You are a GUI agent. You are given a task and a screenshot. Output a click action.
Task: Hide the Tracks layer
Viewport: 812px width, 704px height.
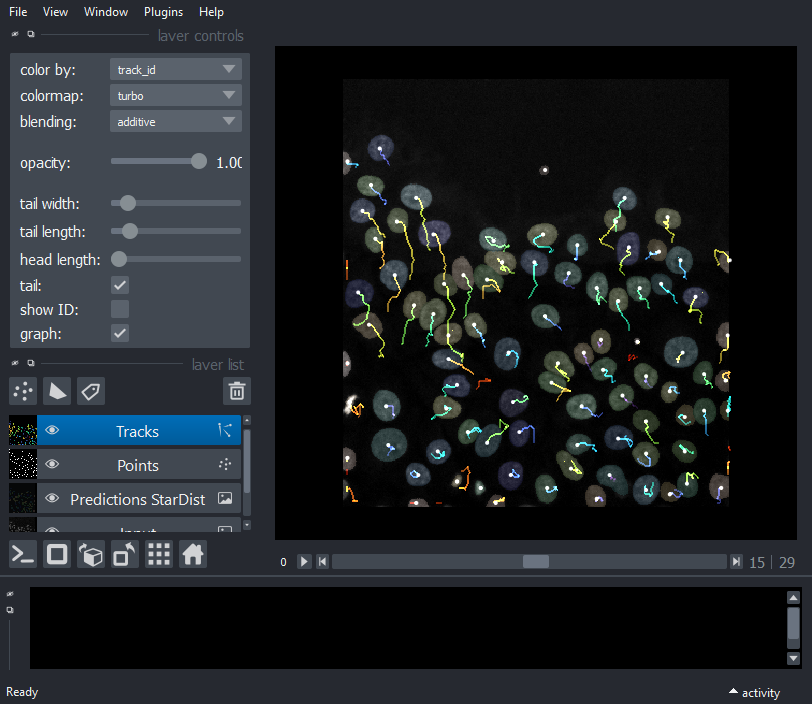(x=52, y=430)
